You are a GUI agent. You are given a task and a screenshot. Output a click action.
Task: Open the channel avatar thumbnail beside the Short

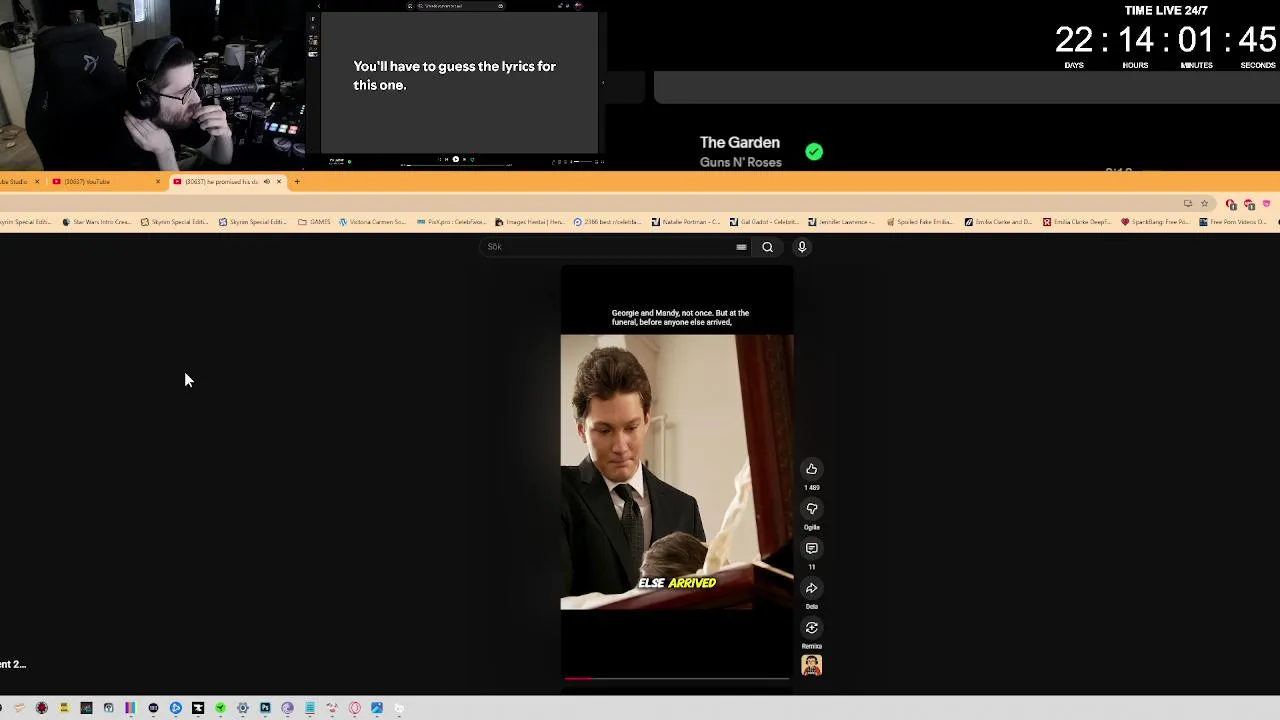point(811,666)
